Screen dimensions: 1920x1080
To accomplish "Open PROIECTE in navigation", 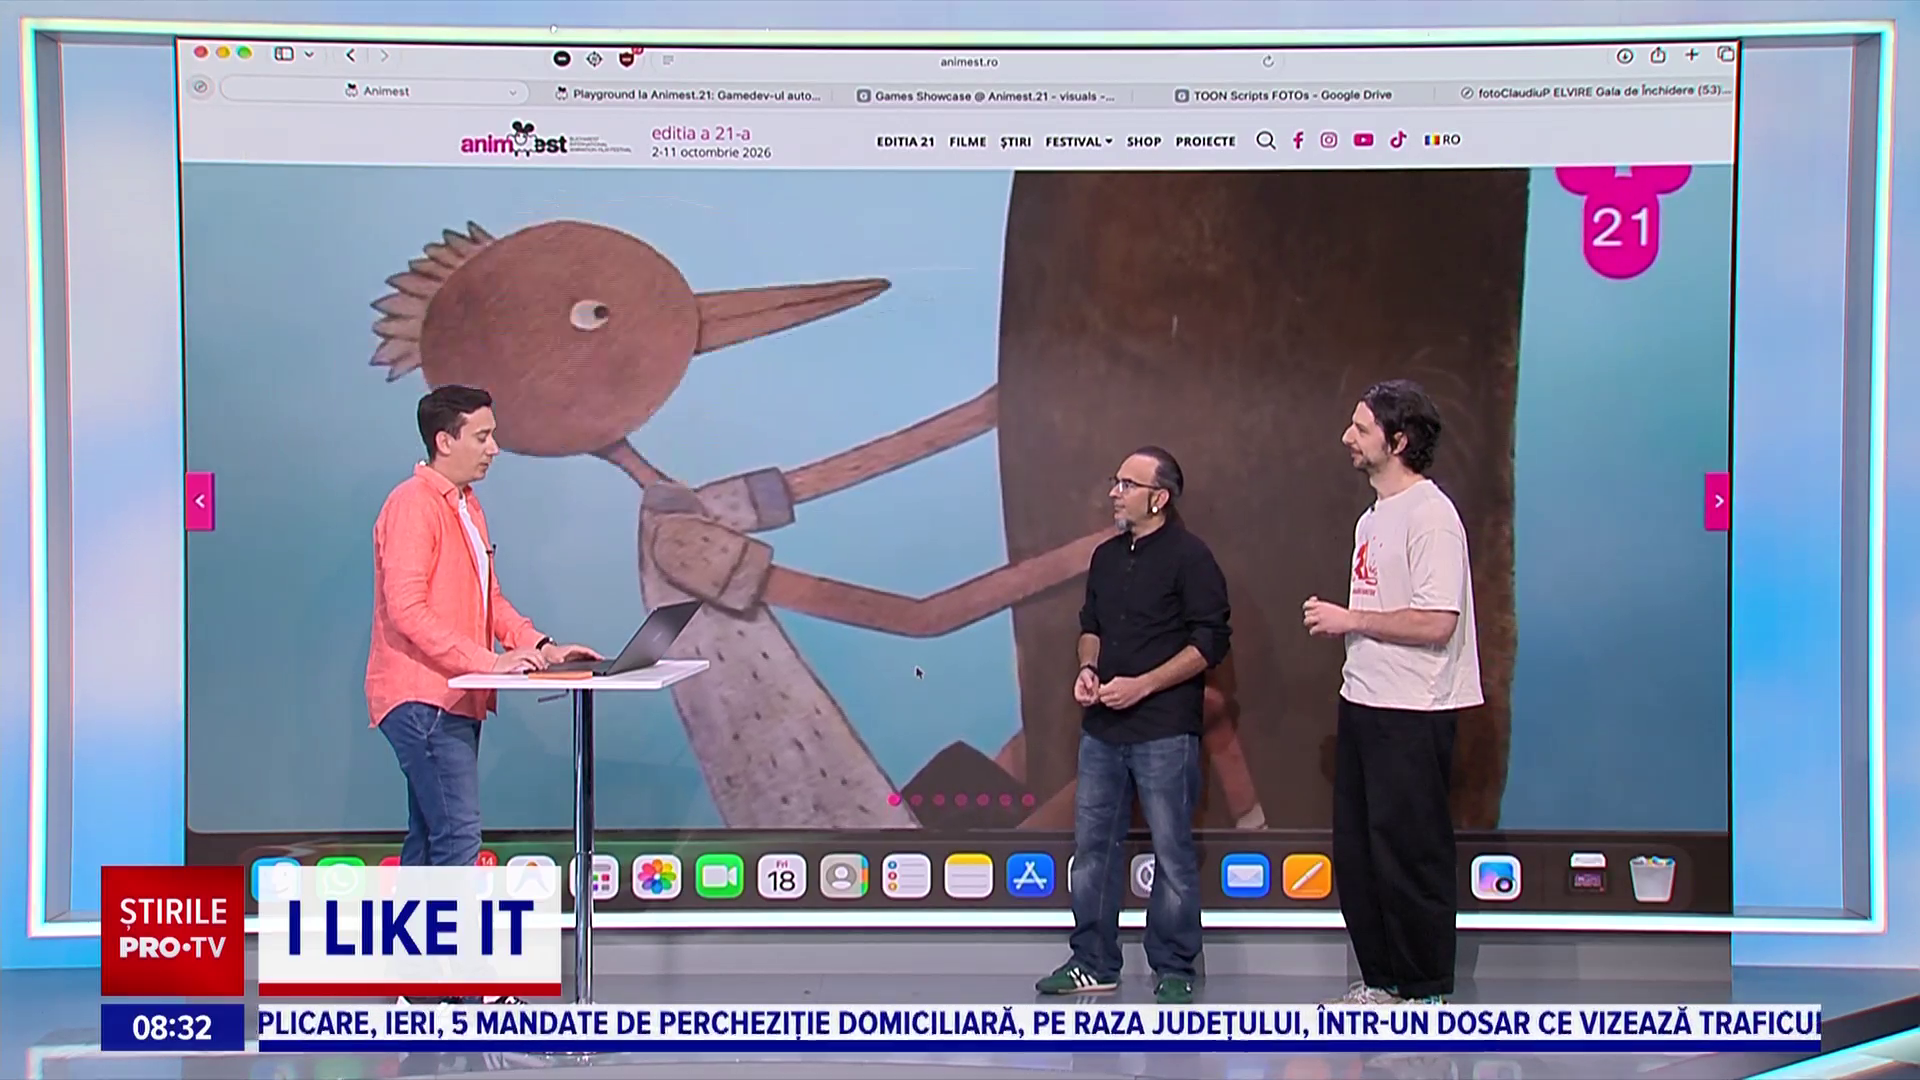I will (1205, 141).
